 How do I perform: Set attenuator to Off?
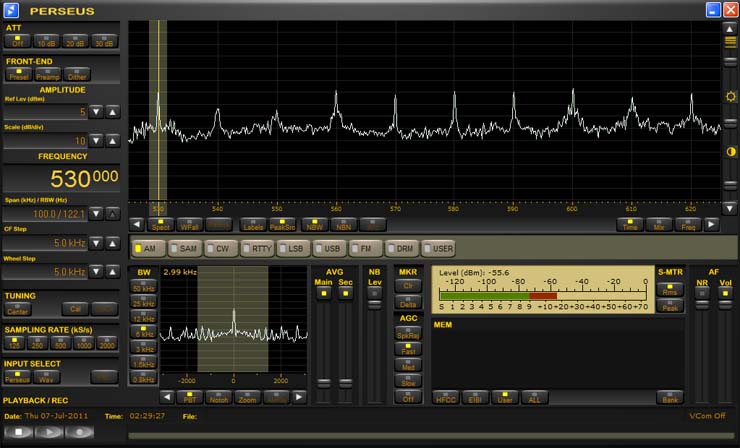(17, 41)
